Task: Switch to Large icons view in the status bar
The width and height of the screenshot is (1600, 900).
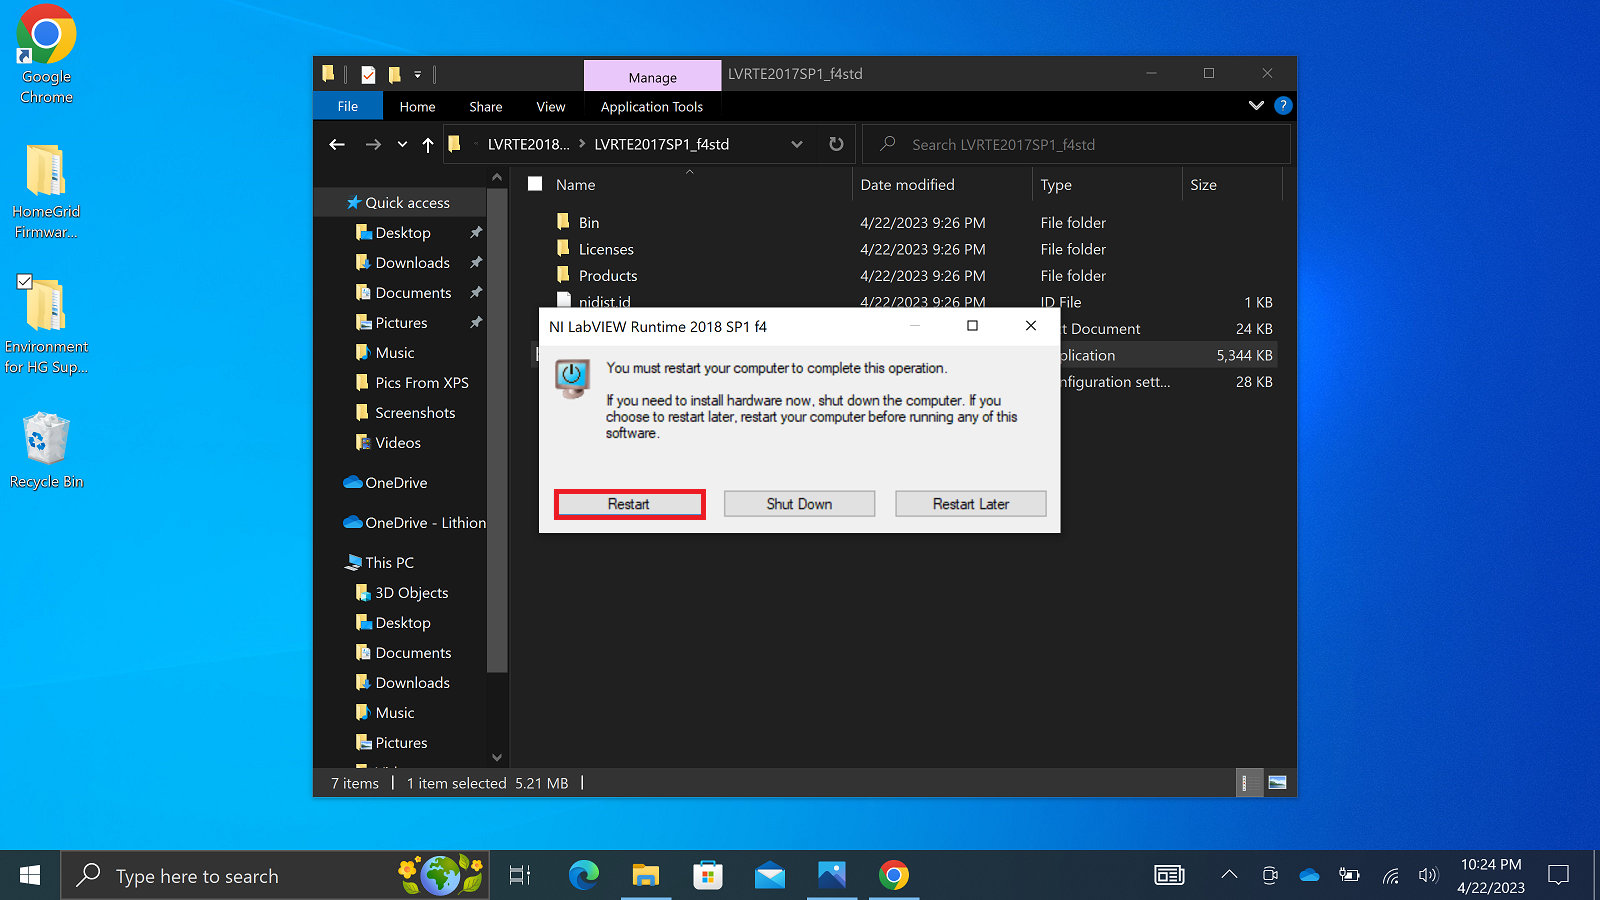Action: click(x=1277, y=783)
